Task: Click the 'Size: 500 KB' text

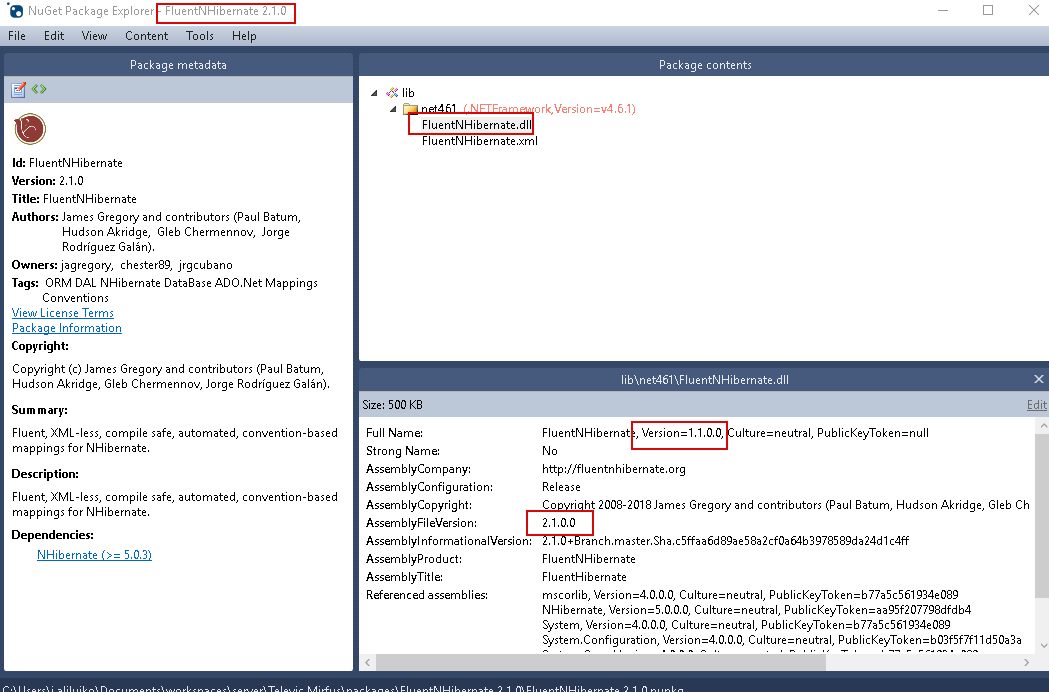Action: pos(392,405)
